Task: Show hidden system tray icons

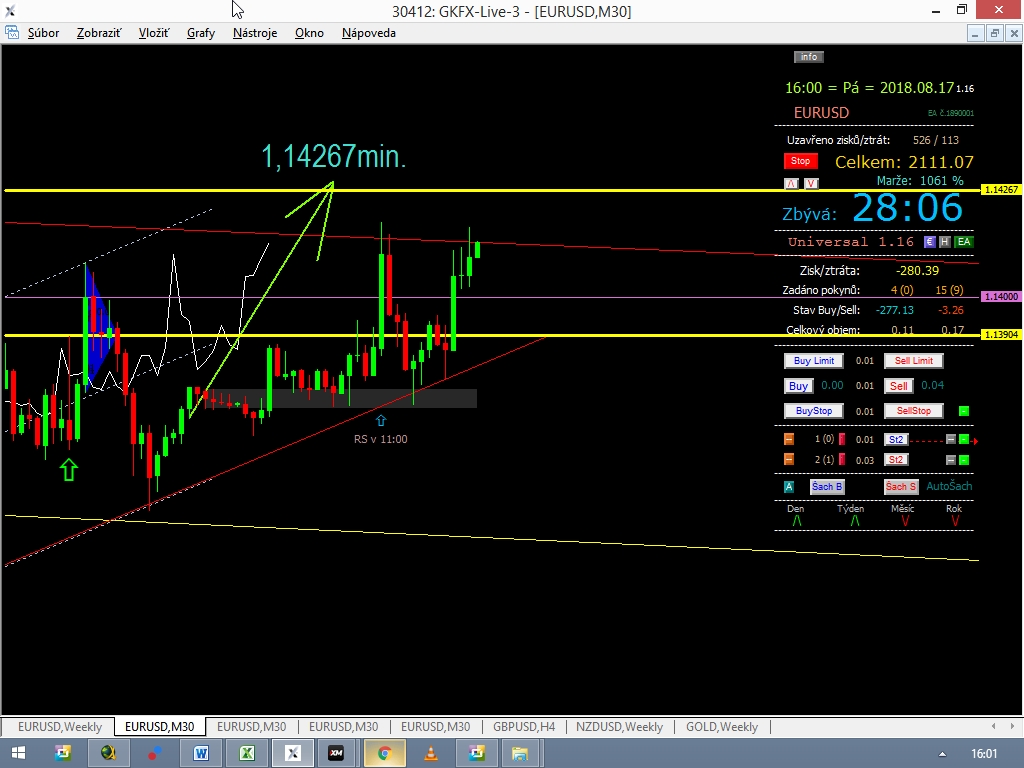Action: point(942,754)
